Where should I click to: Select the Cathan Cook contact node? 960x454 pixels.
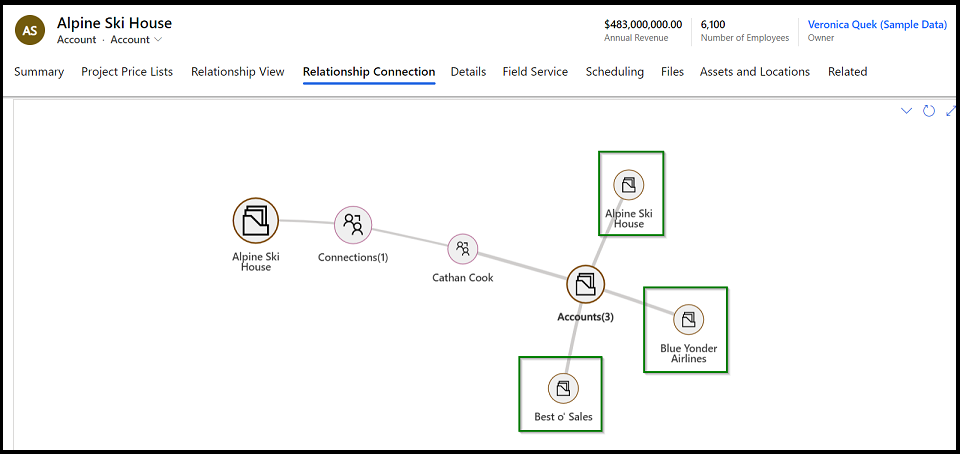click(463, 249)
